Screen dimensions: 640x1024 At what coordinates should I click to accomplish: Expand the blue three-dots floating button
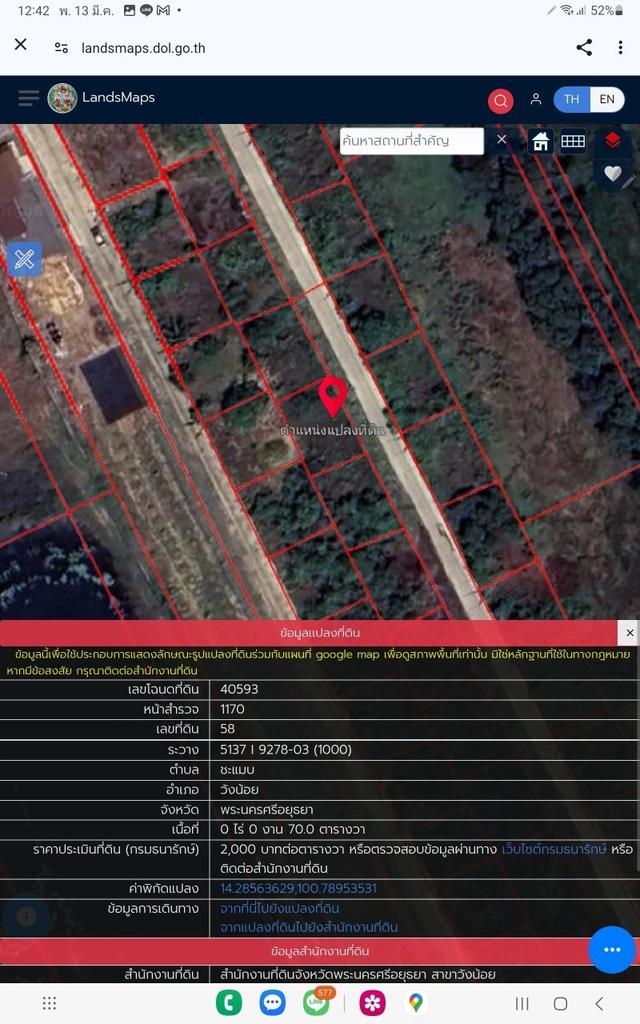(x=612, y=949)
